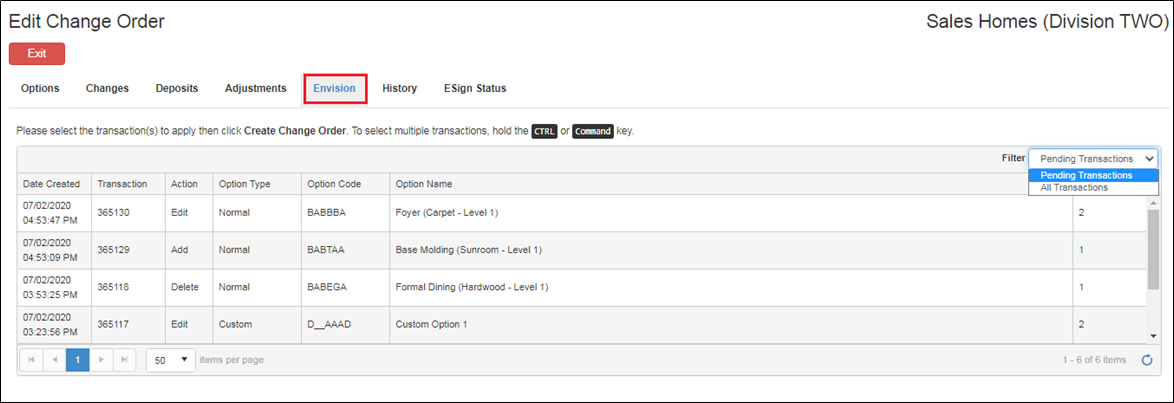This screenshot has height=403, width=1174.
Task: Open the ESign Status tab
Action: click(475, 88)
